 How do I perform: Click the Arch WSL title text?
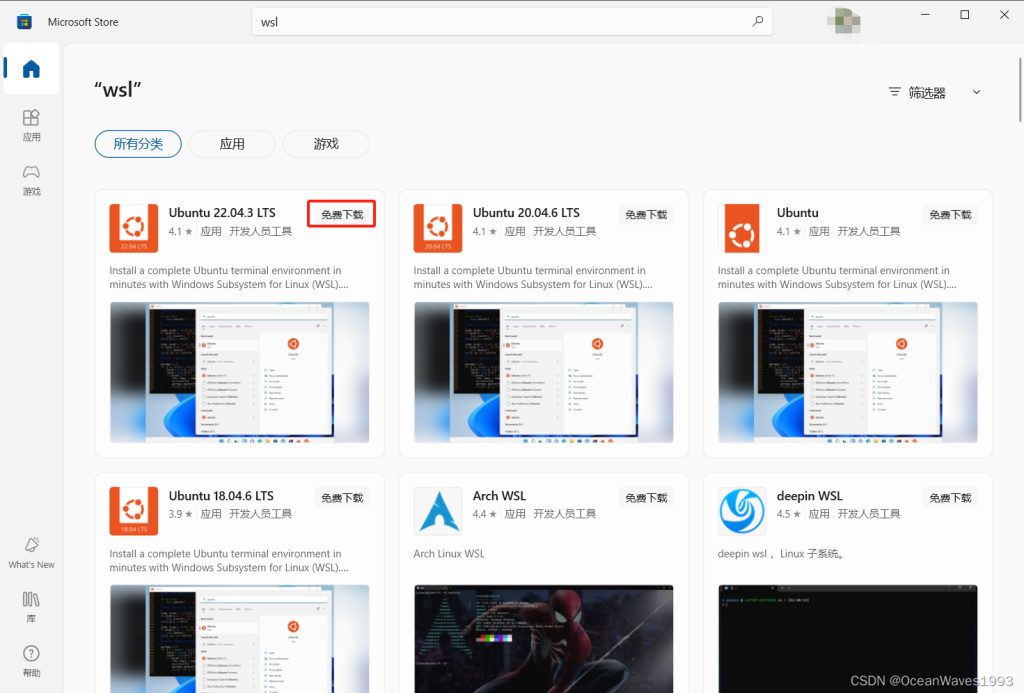500,496
